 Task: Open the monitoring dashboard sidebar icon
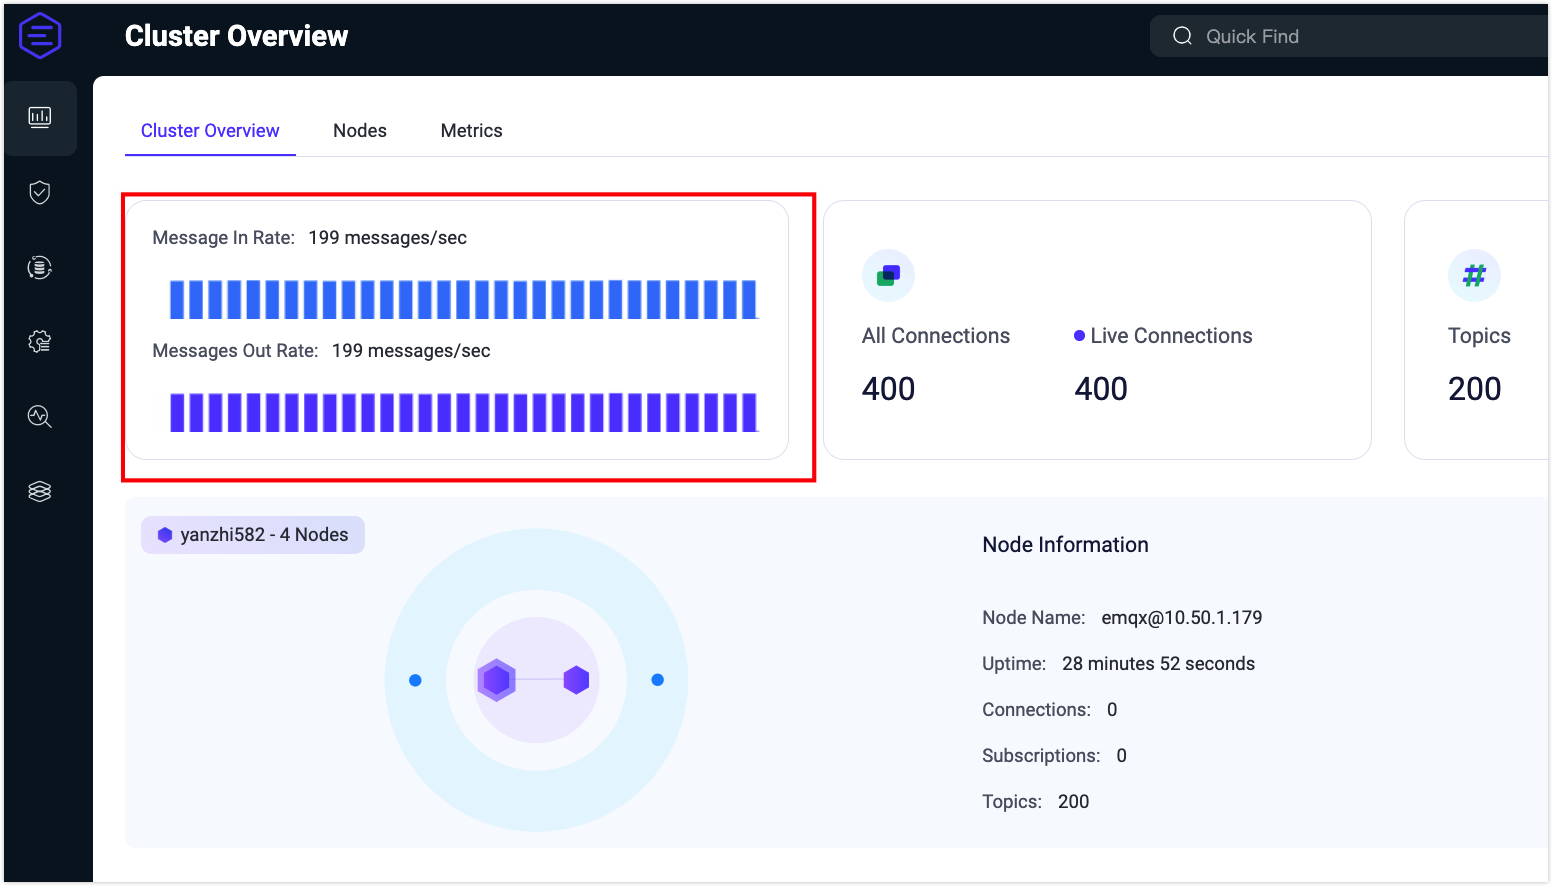coord(40,118)
